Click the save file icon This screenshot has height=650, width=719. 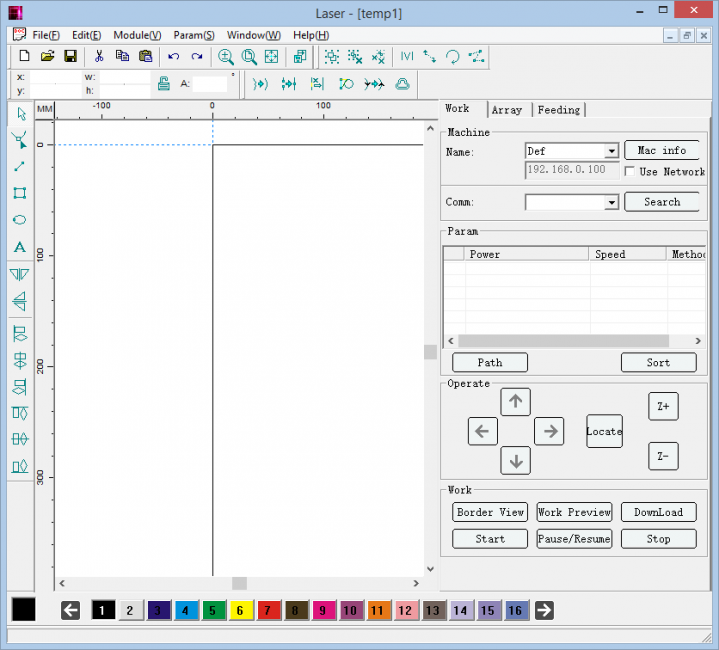click(71, 57)
